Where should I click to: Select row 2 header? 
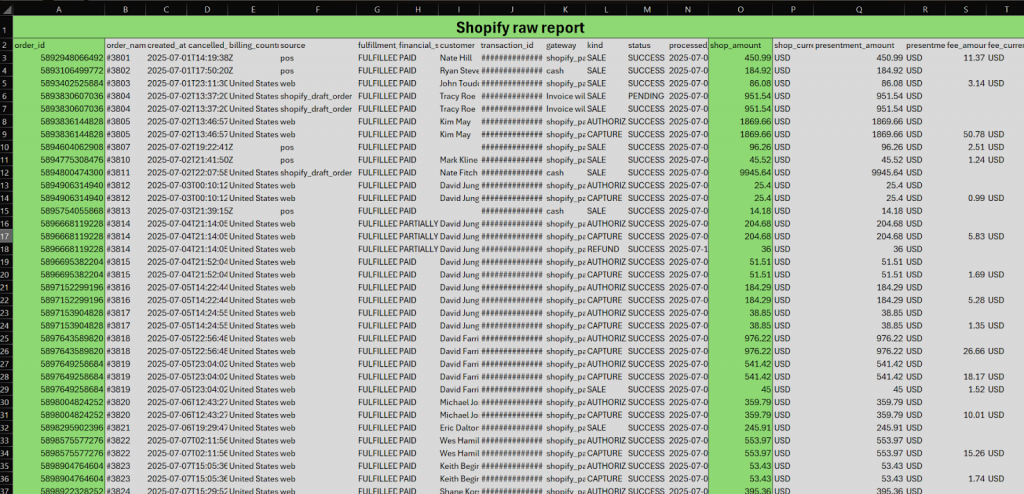point(6,46)
